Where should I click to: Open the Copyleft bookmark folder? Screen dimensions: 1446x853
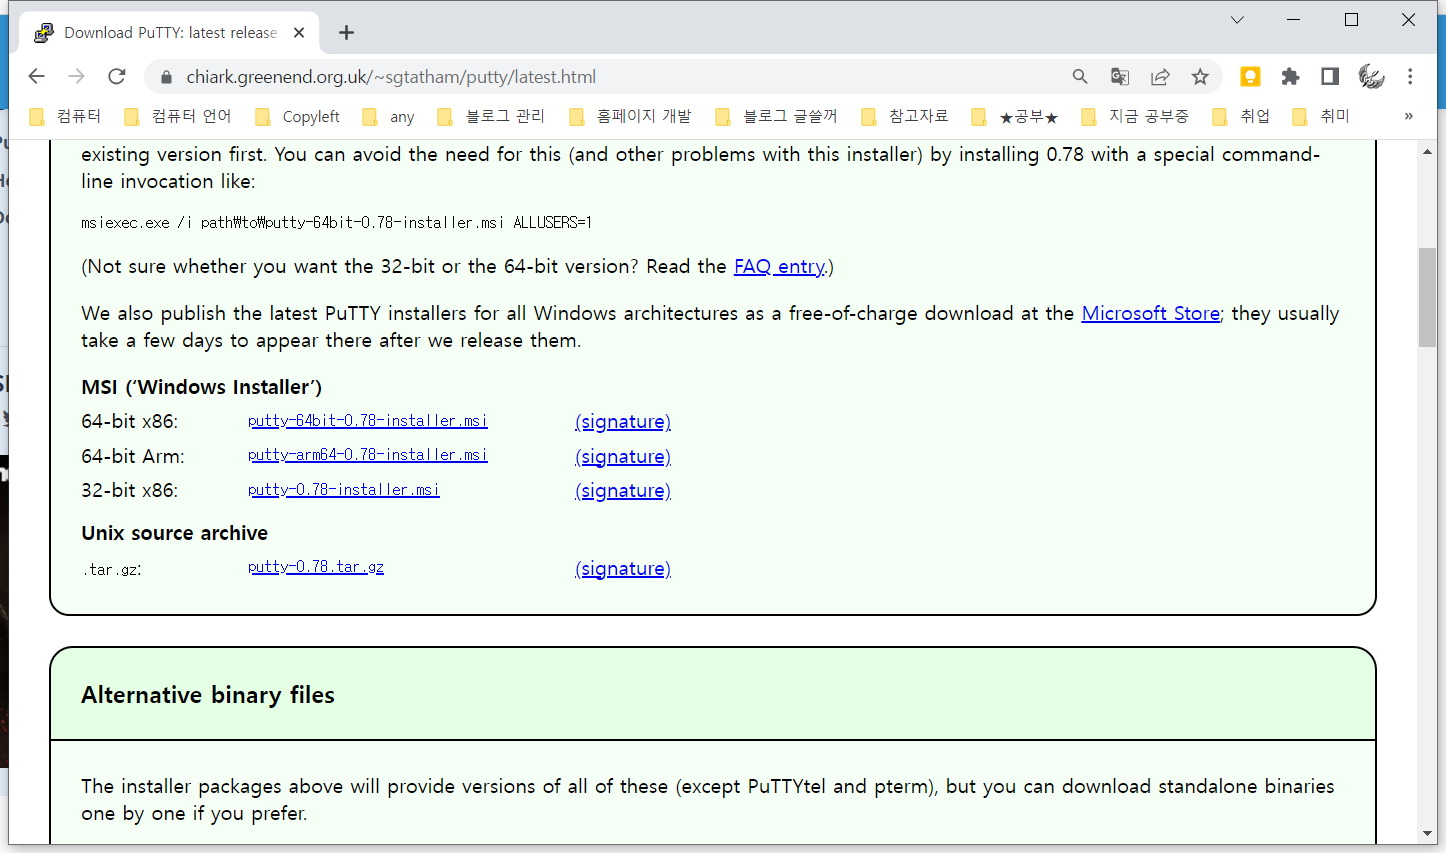[x=297, y=117]
